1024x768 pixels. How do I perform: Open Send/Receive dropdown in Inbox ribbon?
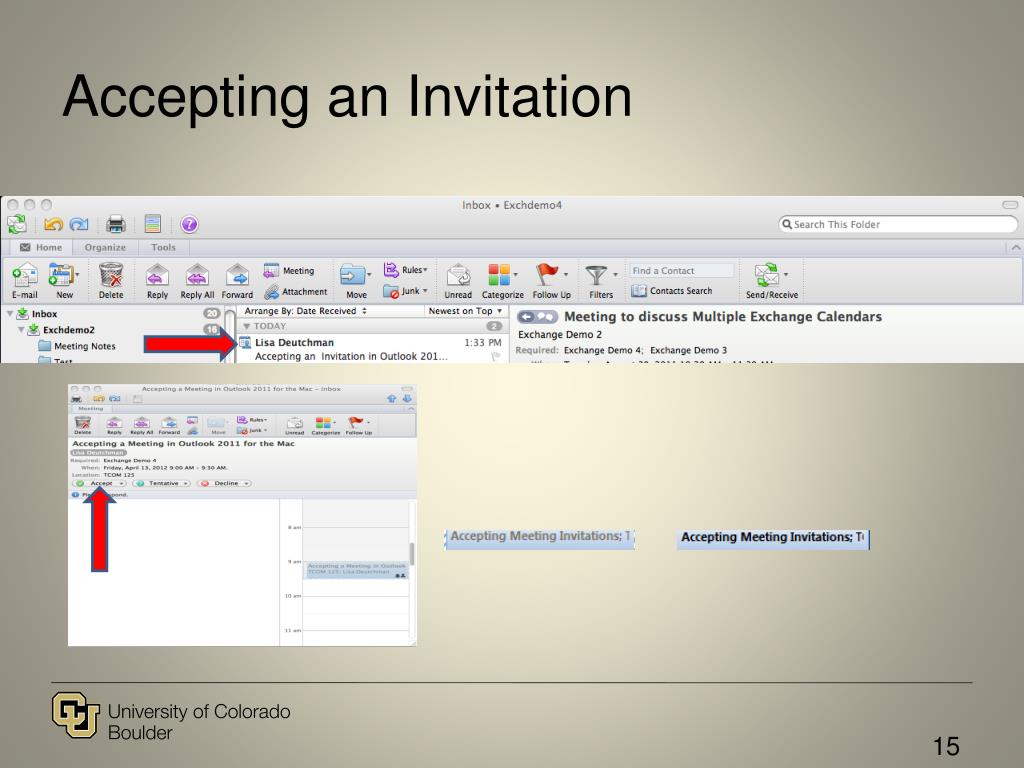786,275
